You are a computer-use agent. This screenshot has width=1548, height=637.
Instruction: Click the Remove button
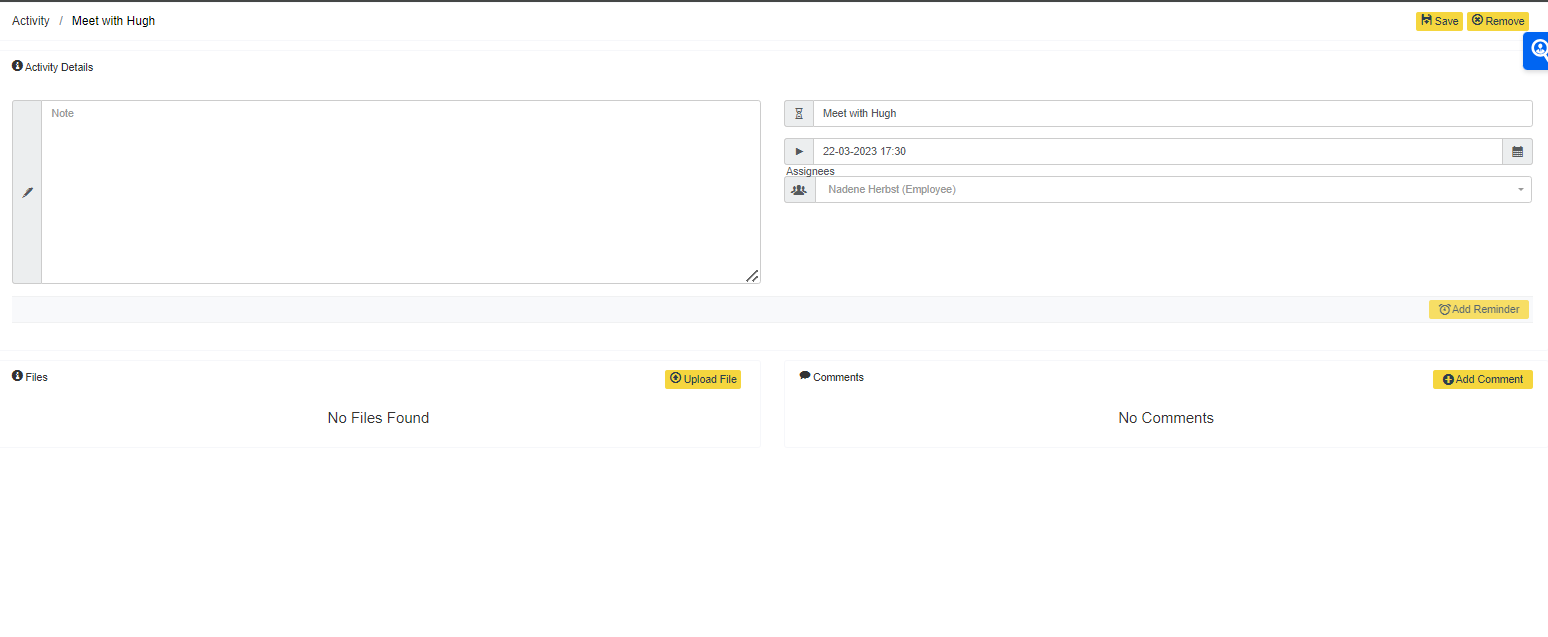[x=1498, y=21]
